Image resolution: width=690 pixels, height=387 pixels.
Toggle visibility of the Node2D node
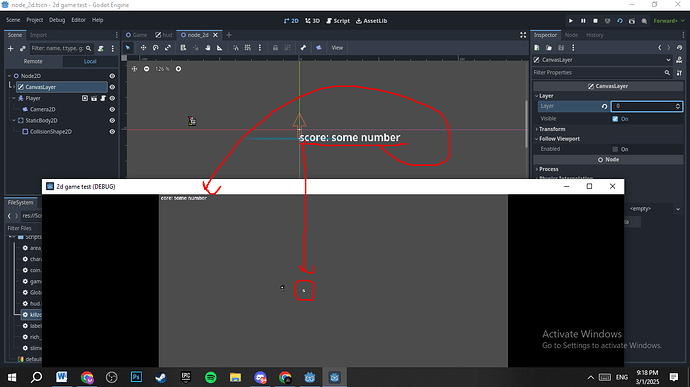pyautogui.click(x=112, y=76)
